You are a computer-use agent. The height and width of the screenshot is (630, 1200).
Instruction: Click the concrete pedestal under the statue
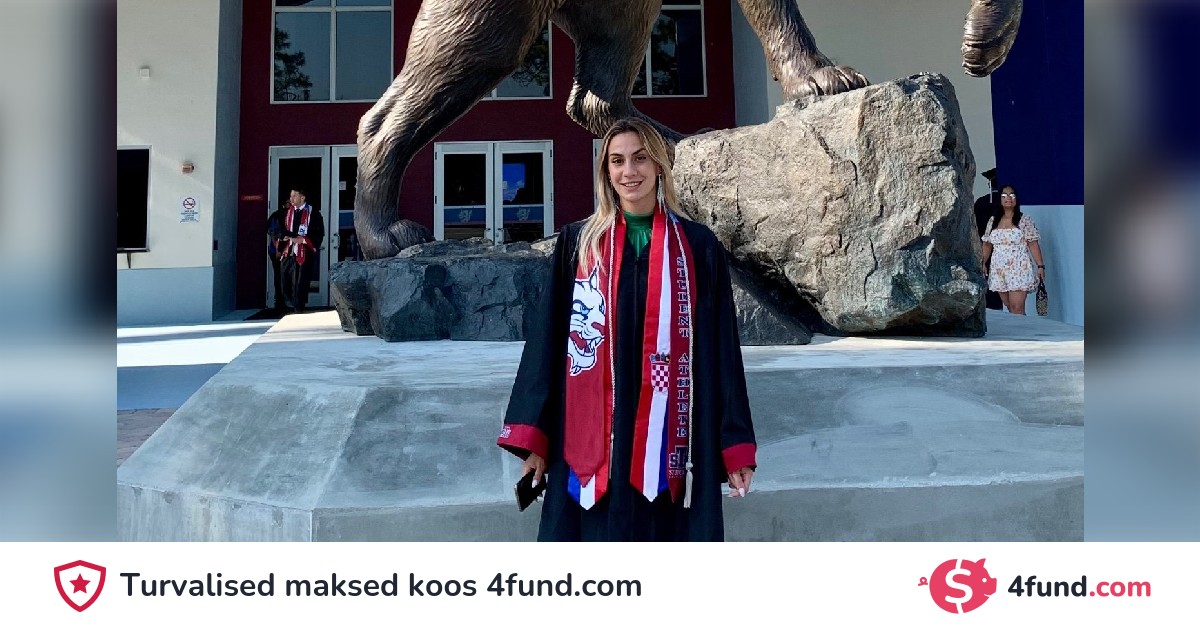(x=600, y=430)
